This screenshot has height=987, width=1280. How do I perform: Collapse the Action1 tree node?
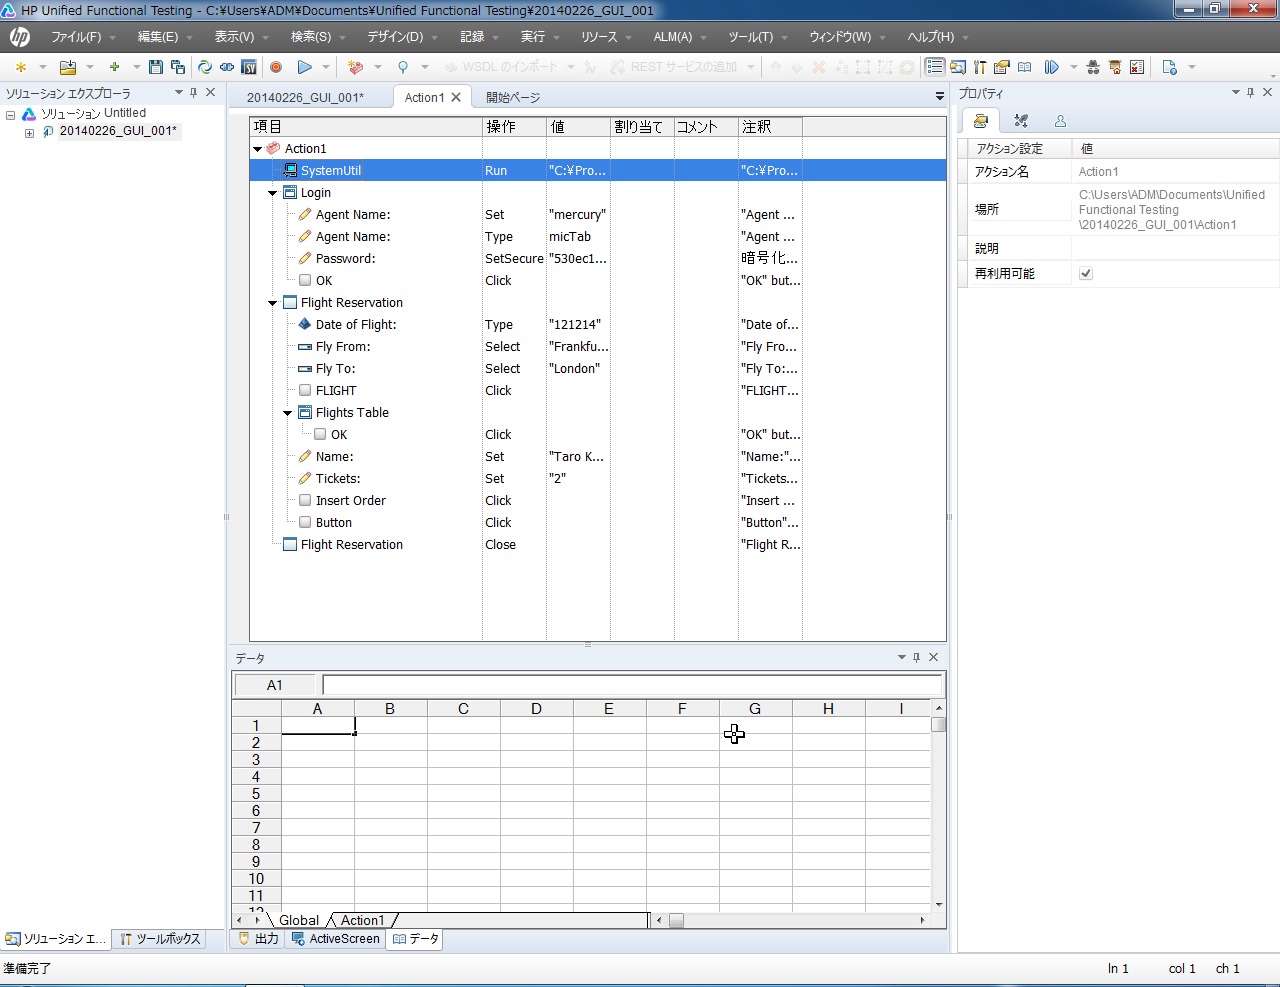point(257,149)
